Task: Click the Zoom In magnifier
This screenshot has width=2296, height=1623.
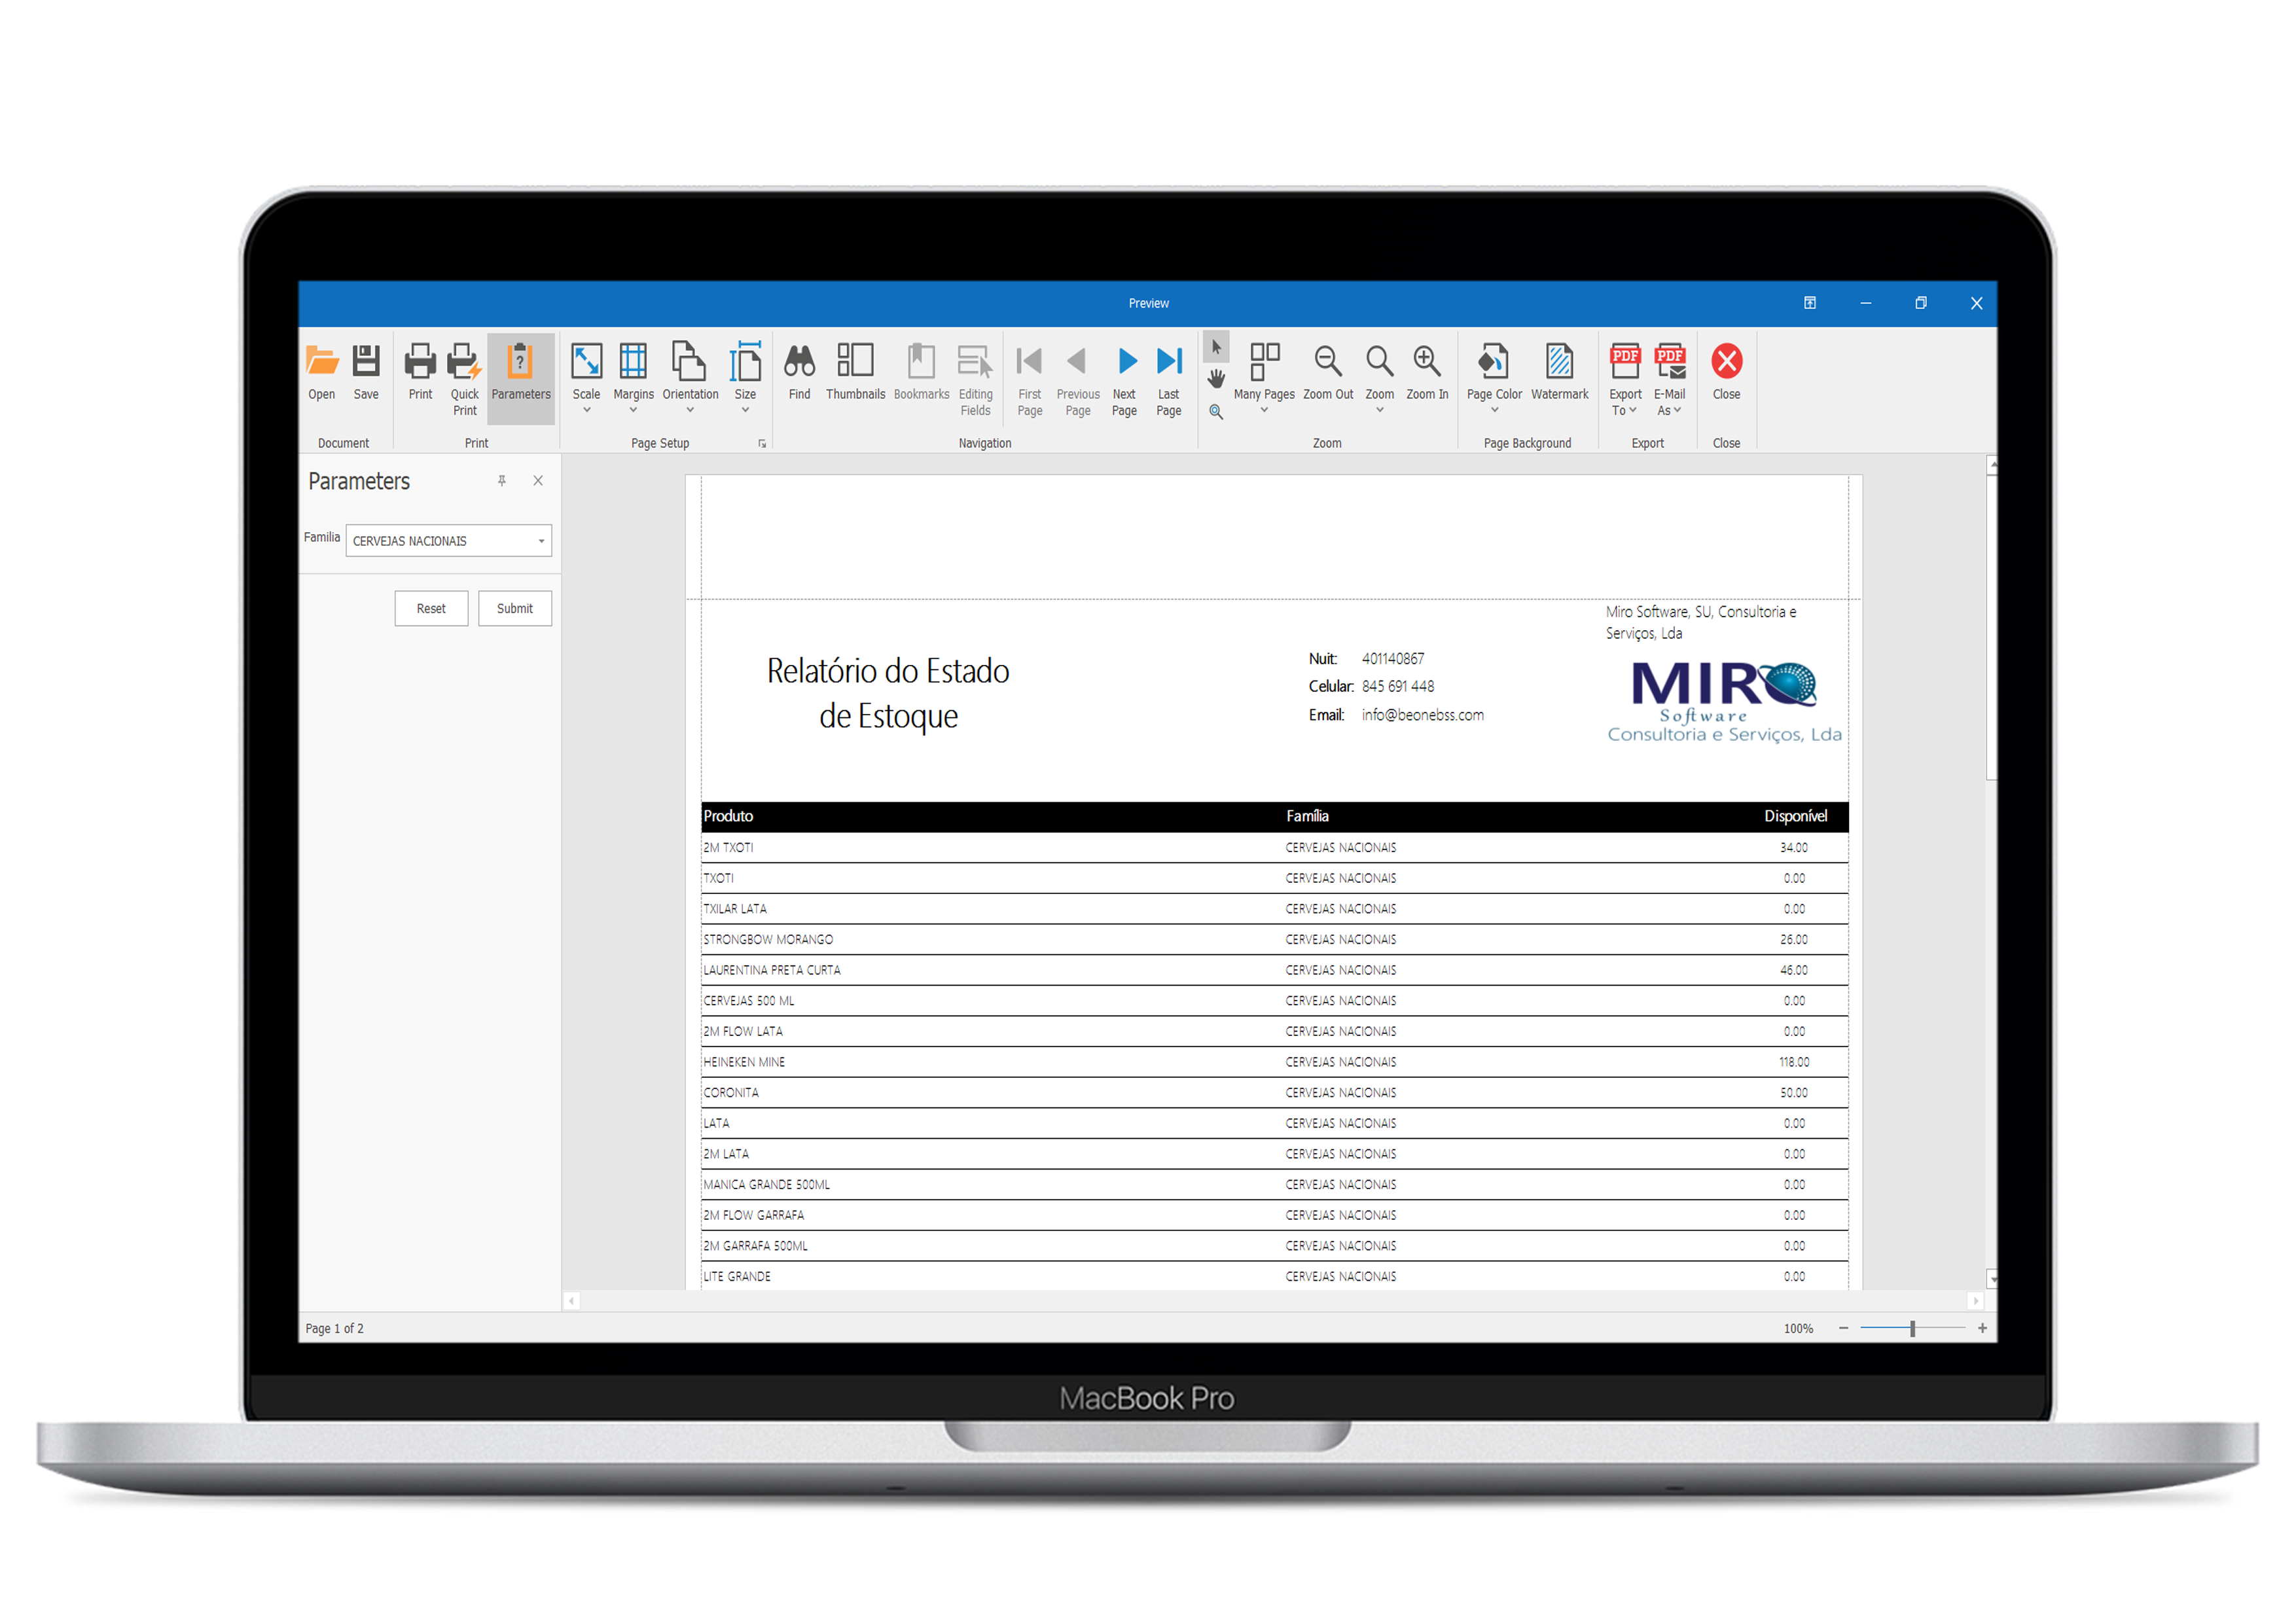Action: pyautogui.click(x=1427, y=371)
